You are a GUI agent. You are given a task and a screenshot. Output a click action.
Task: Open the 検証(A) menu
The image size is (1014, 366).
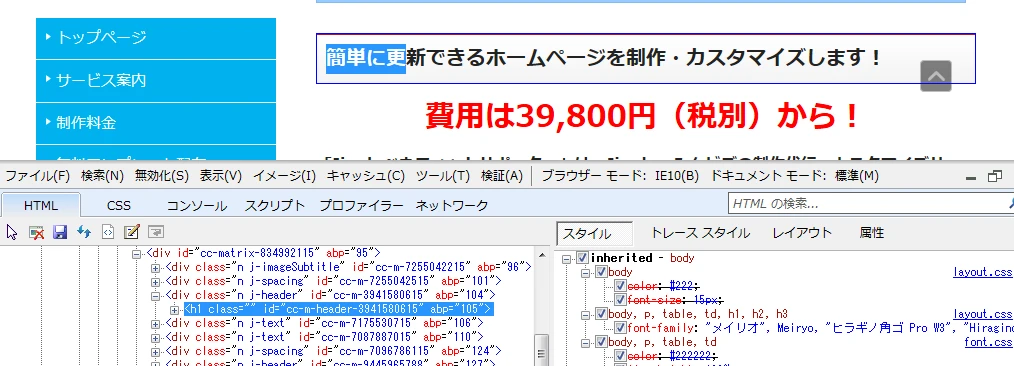click(502, 176)
